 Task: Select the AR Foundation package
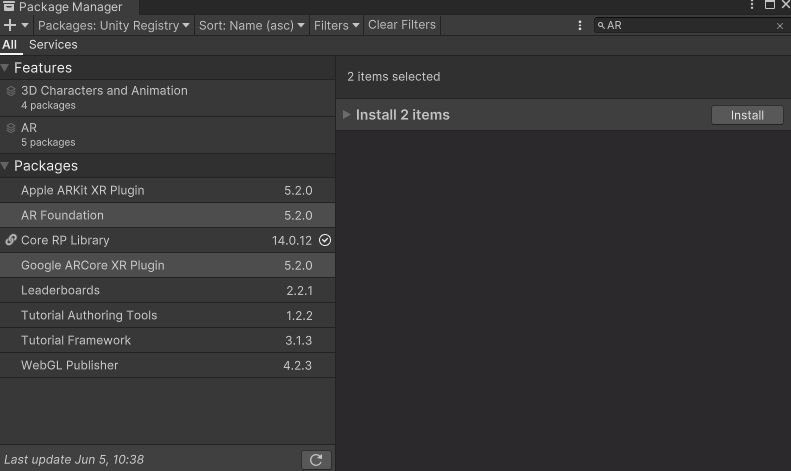[x=167, y=215]
